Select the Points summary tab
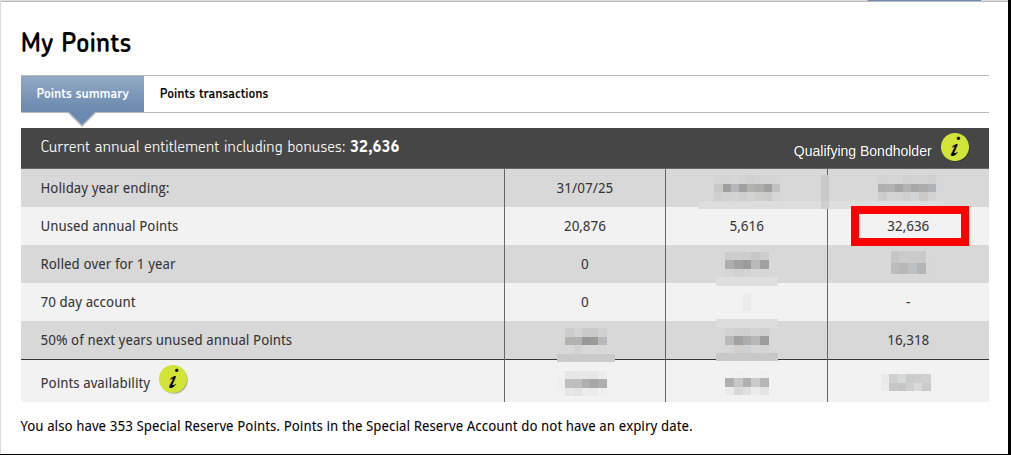The image size is (1011, 455). pyautogui.click(x=83, y=94)
